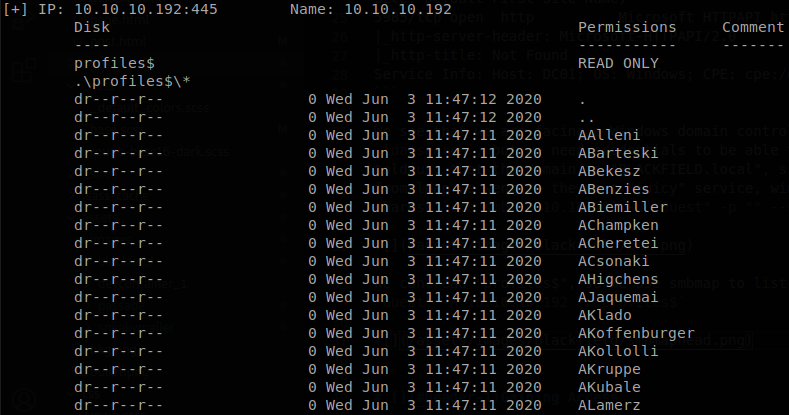Click the ABekesz directory listing
789x415 pixels.
(609, 172)
